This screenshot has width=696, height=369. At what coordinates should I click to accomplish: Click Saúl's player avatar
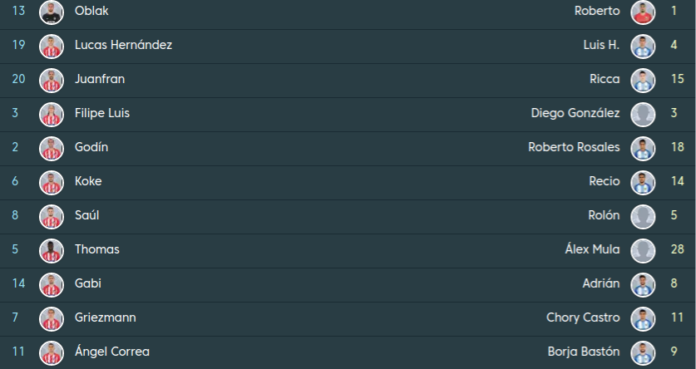pyautogui.click(x=51, y=215)
